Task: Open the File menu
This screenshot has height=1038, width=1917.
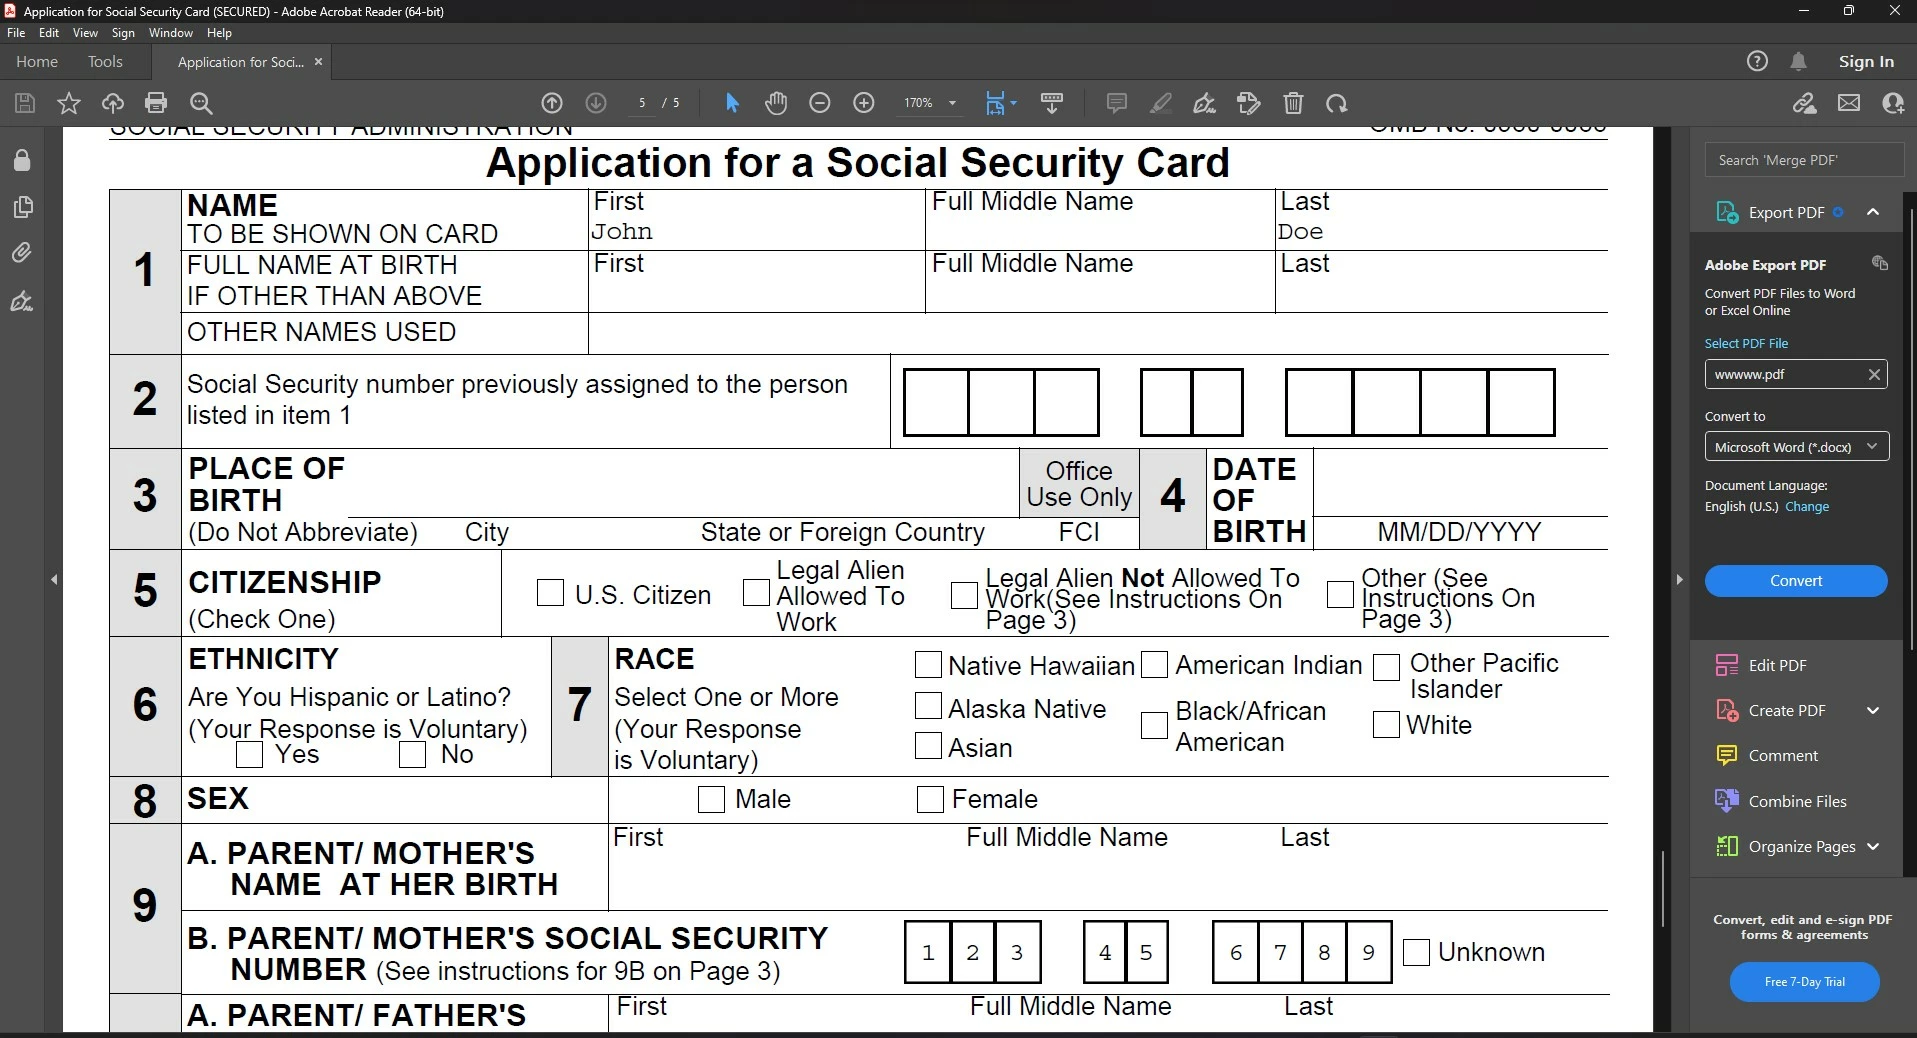Action: click(16, 33)
